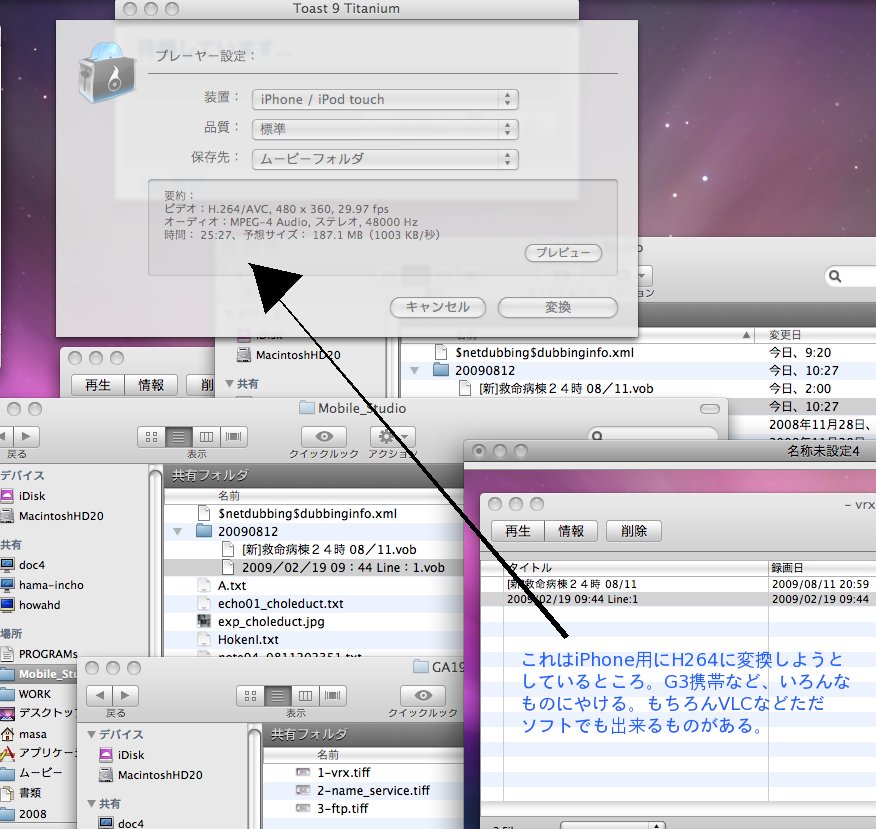Click the 削除 delete button
This screenshot has width=876, height=829.
(x=634, y=531)
